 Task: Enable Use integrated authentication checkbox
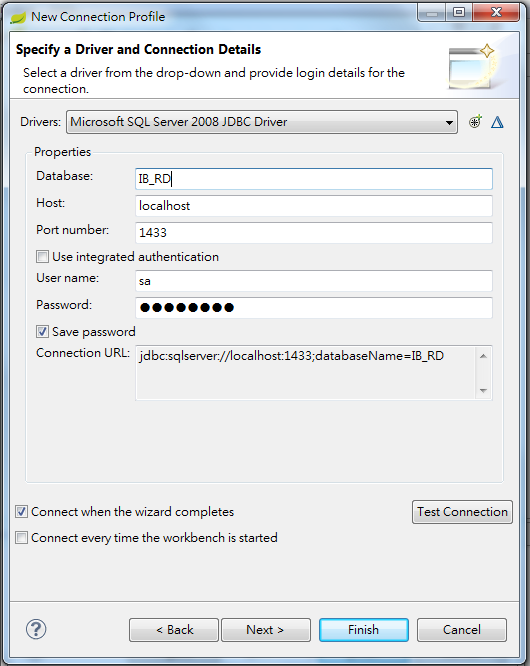[x=42, y=257]
